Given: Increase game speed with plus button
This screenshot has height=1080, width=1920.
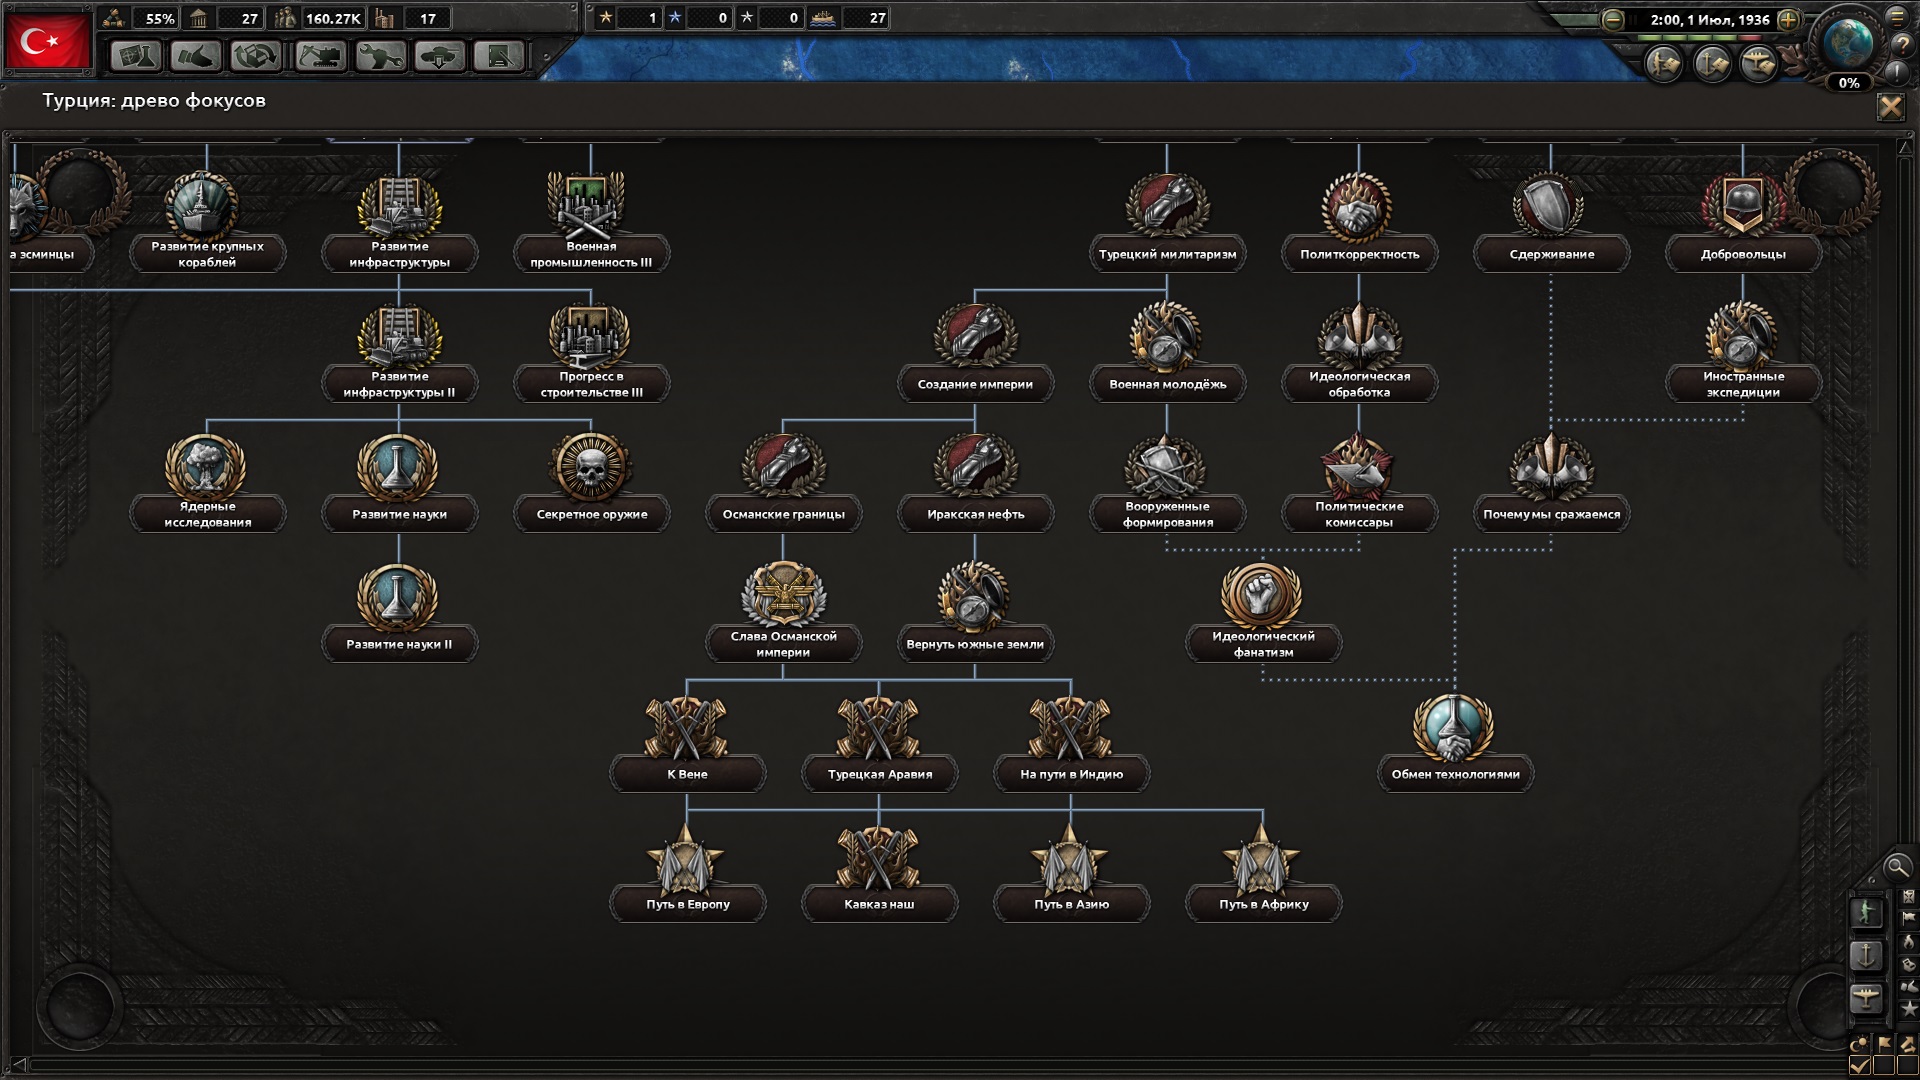Looking at the screenshot, I should tap(1789, 20).
